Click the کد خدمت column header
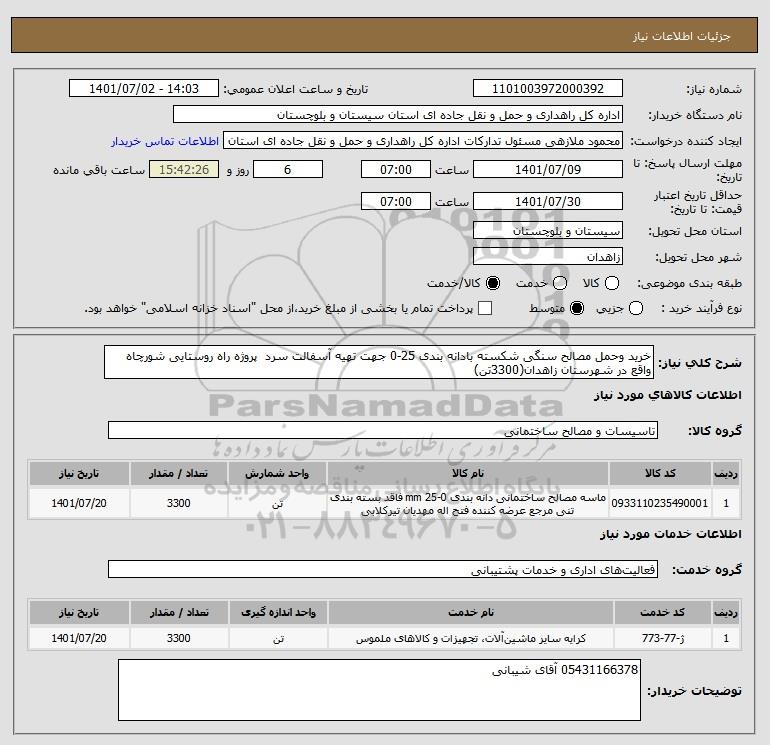Image resolution: width=770 pixels, height=745 pixels. click(x=662, y=612)
